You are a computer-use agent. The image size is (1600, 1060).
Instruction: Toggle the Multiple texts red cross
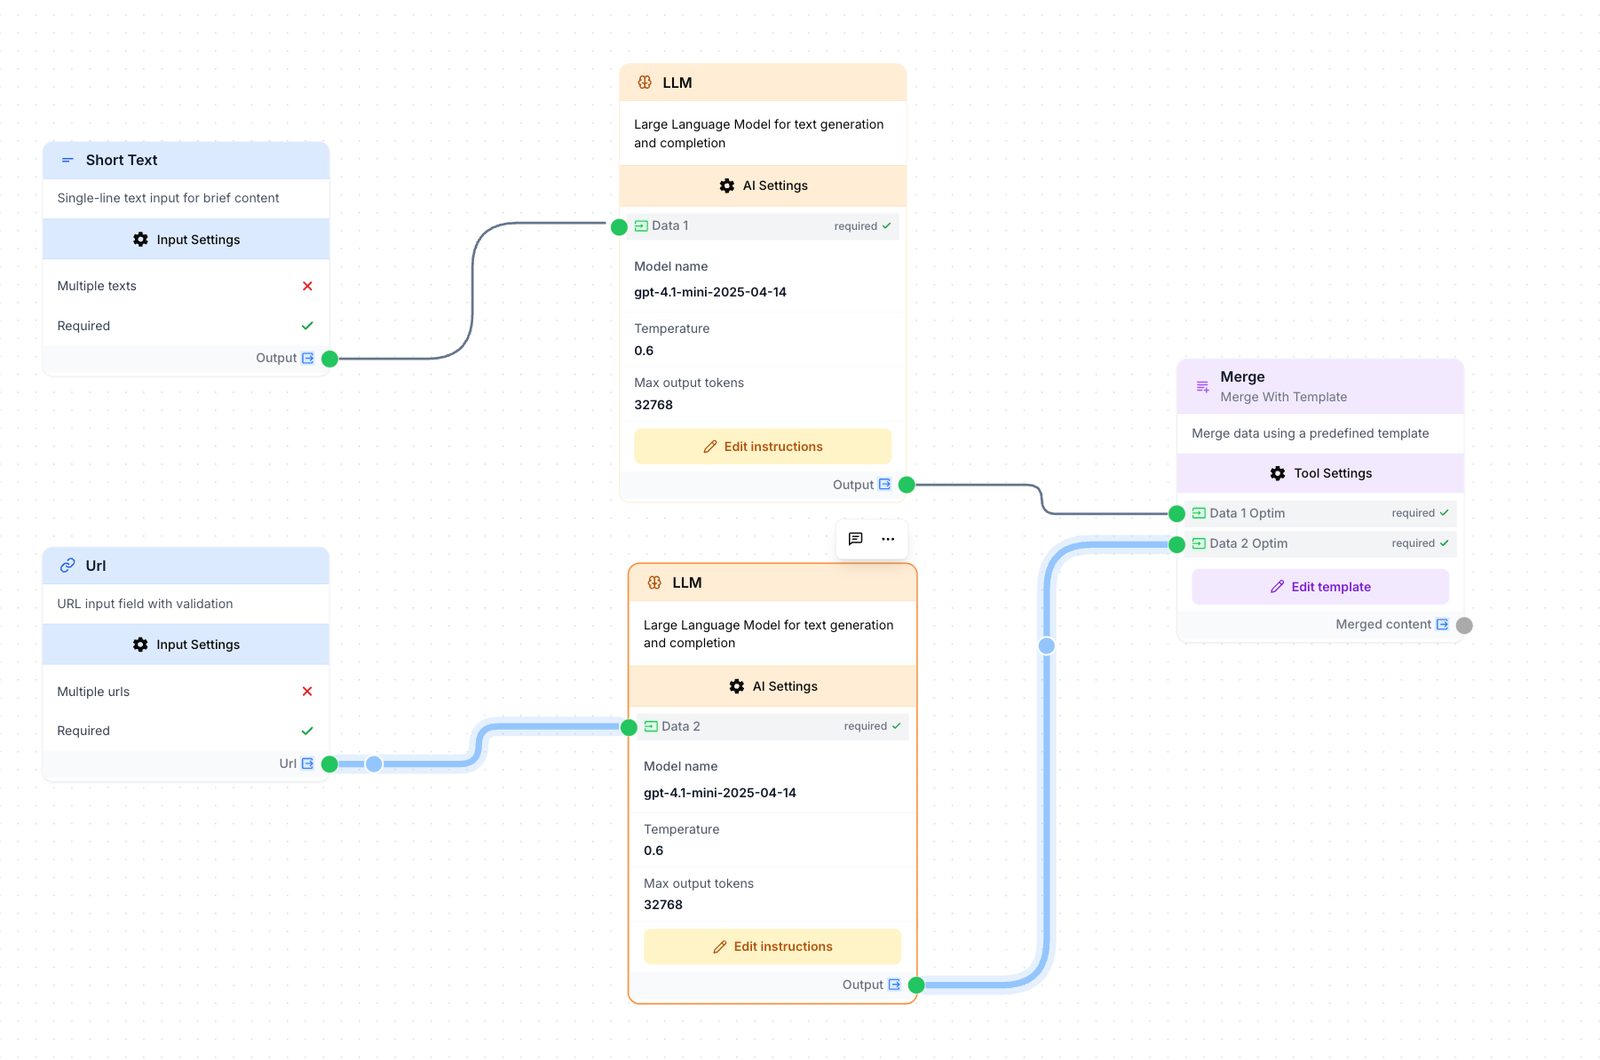point(307,286)
